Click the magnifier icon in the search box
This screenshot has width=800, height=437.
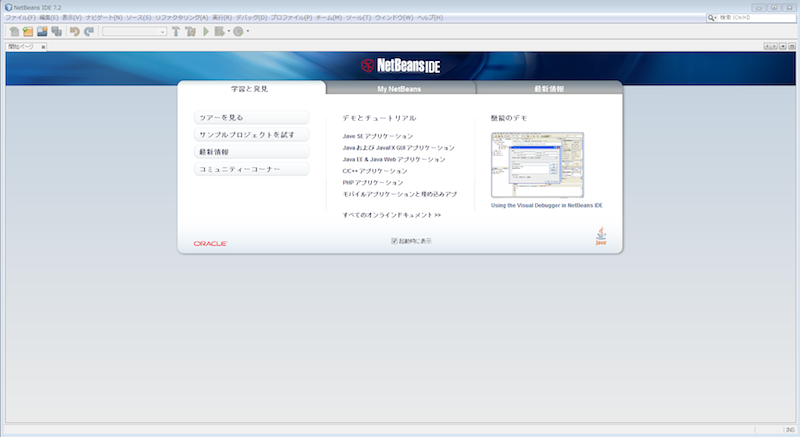[712, 18]
